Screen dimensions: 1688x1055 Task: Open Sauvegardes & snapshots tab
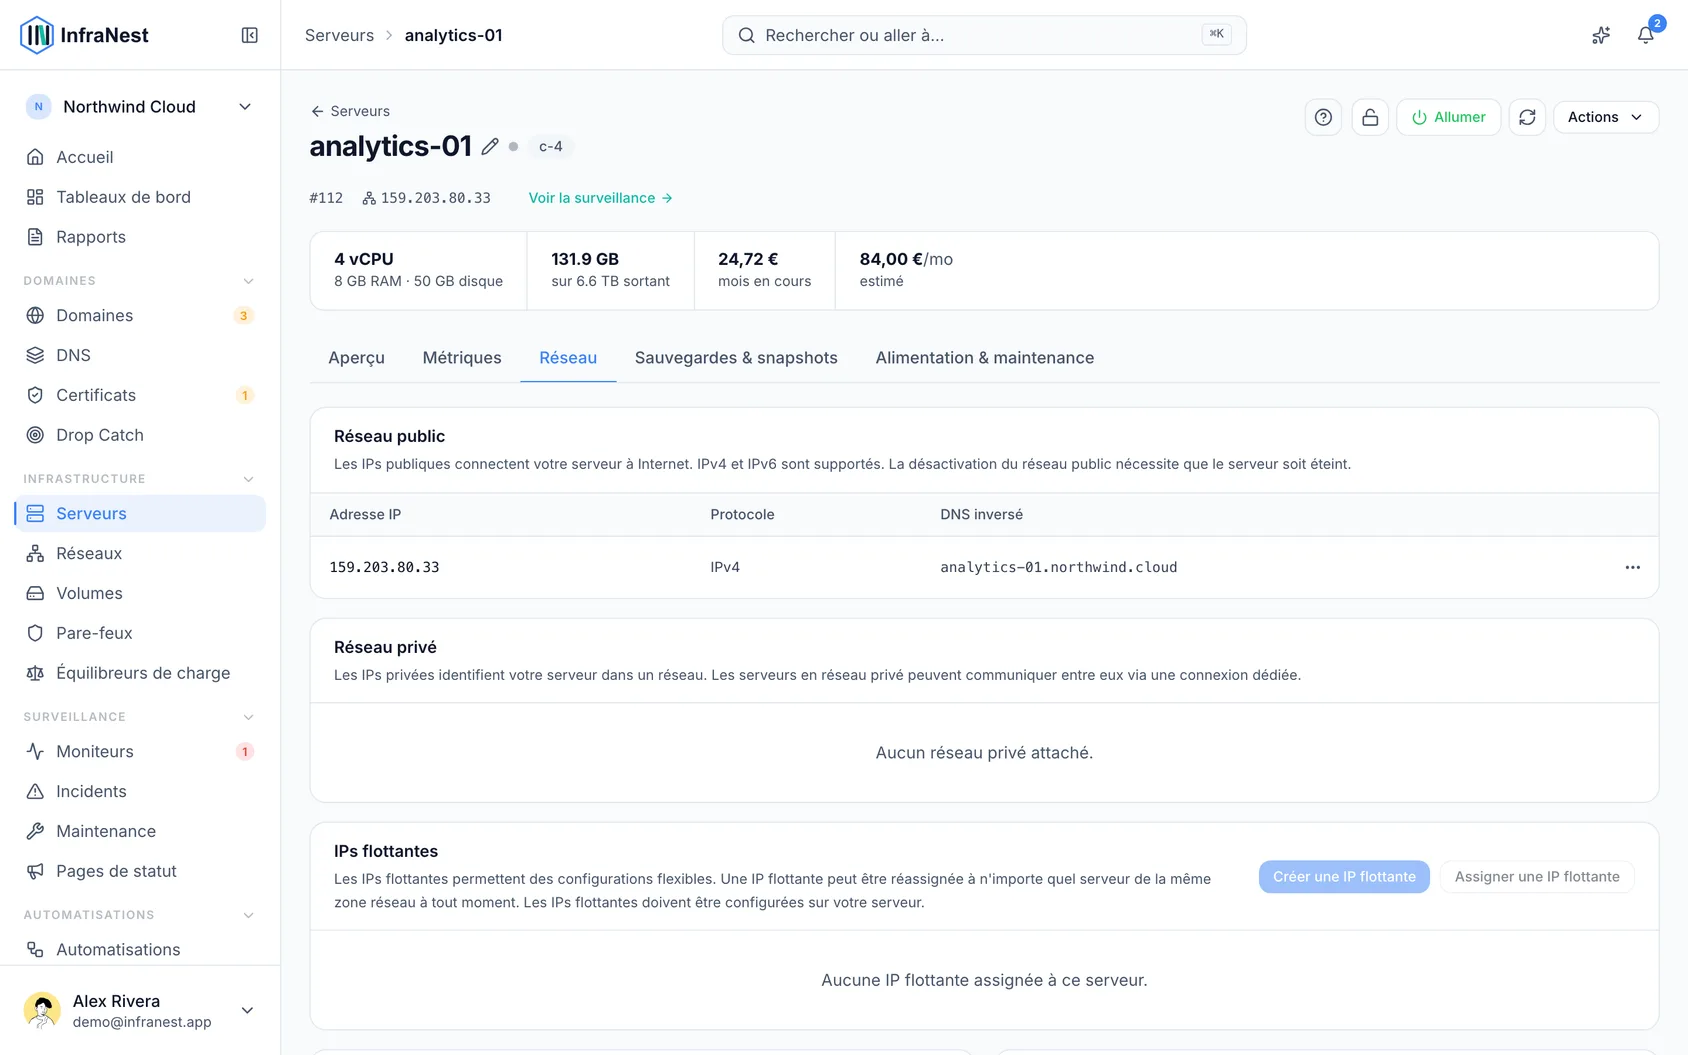[x=736, y=358]
